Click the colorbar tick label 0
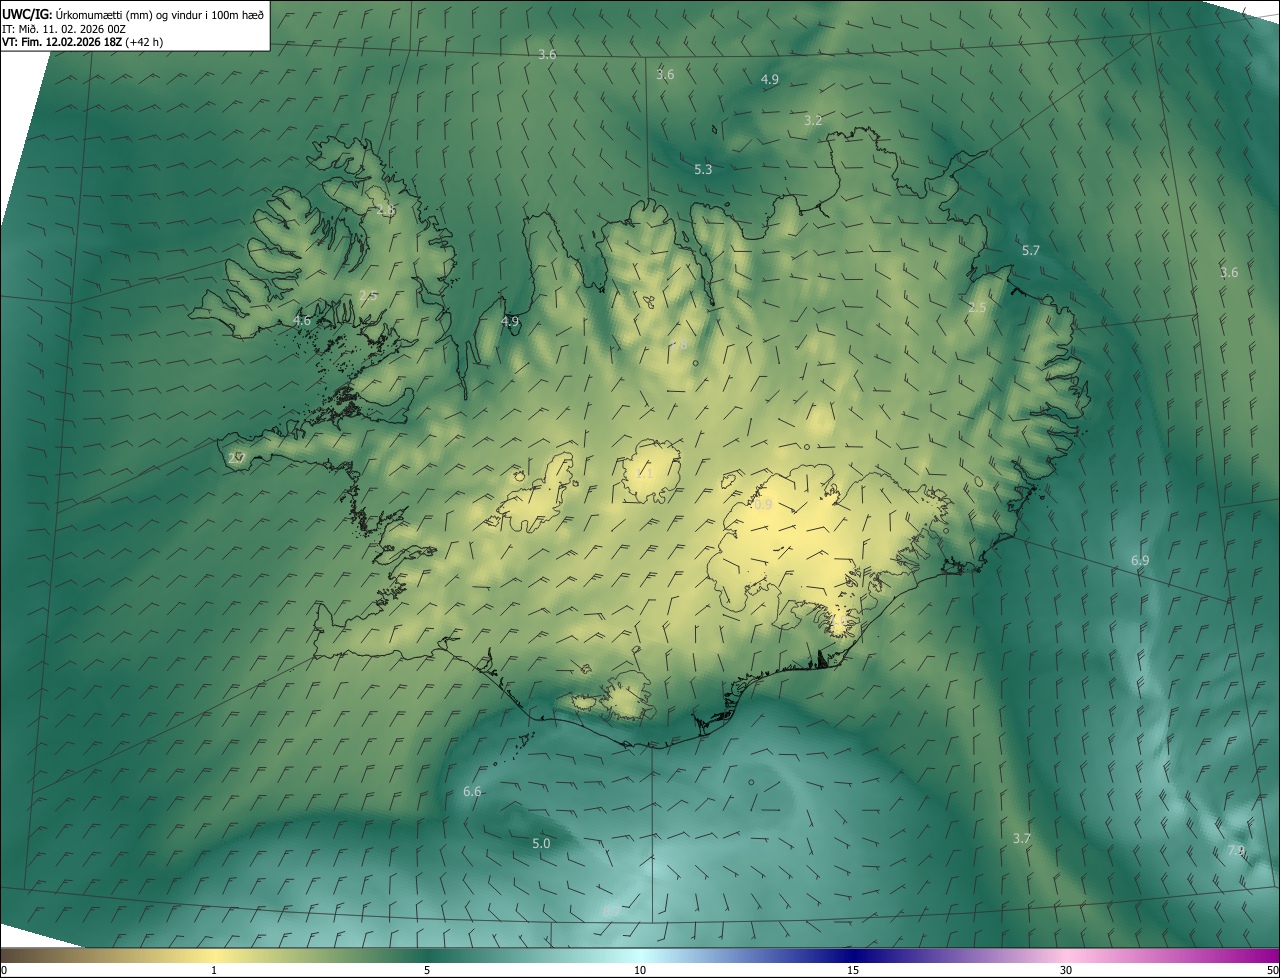Image resolution: width=1280 pixels, height=978 pixels. [x=4, y=971]
